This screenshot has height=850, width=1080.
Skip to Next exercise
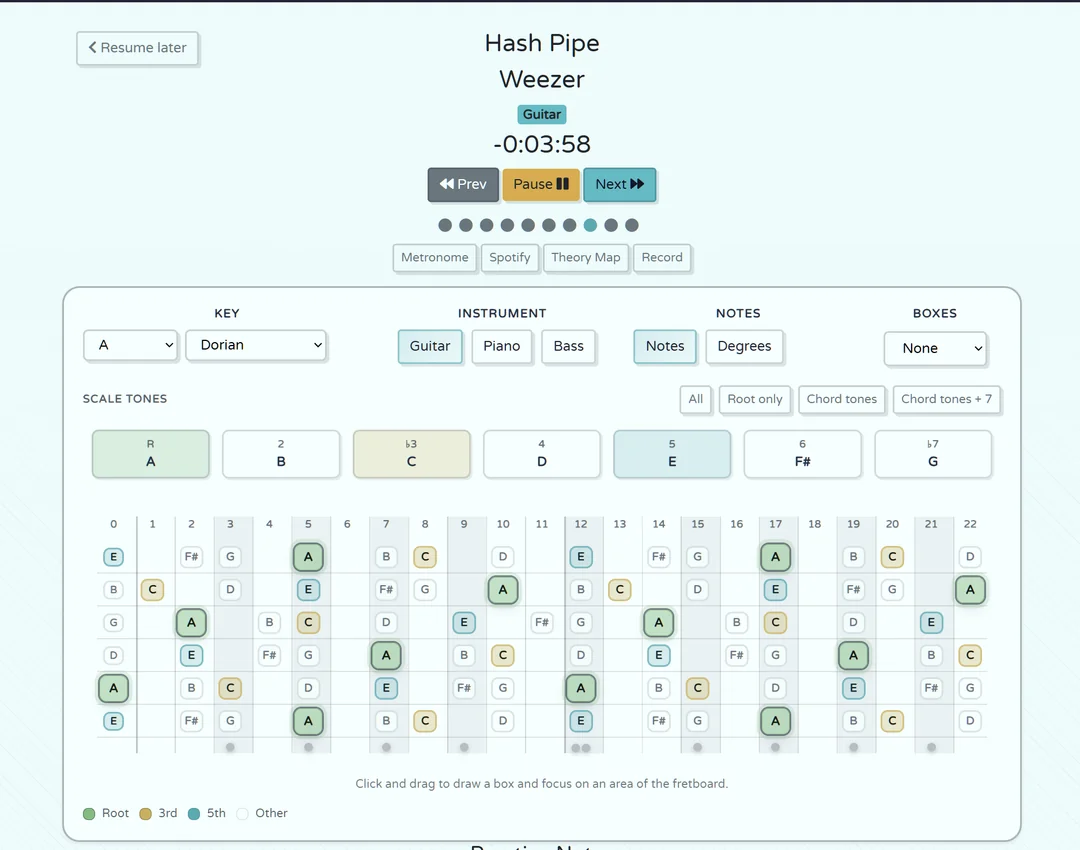pos(619,185)
